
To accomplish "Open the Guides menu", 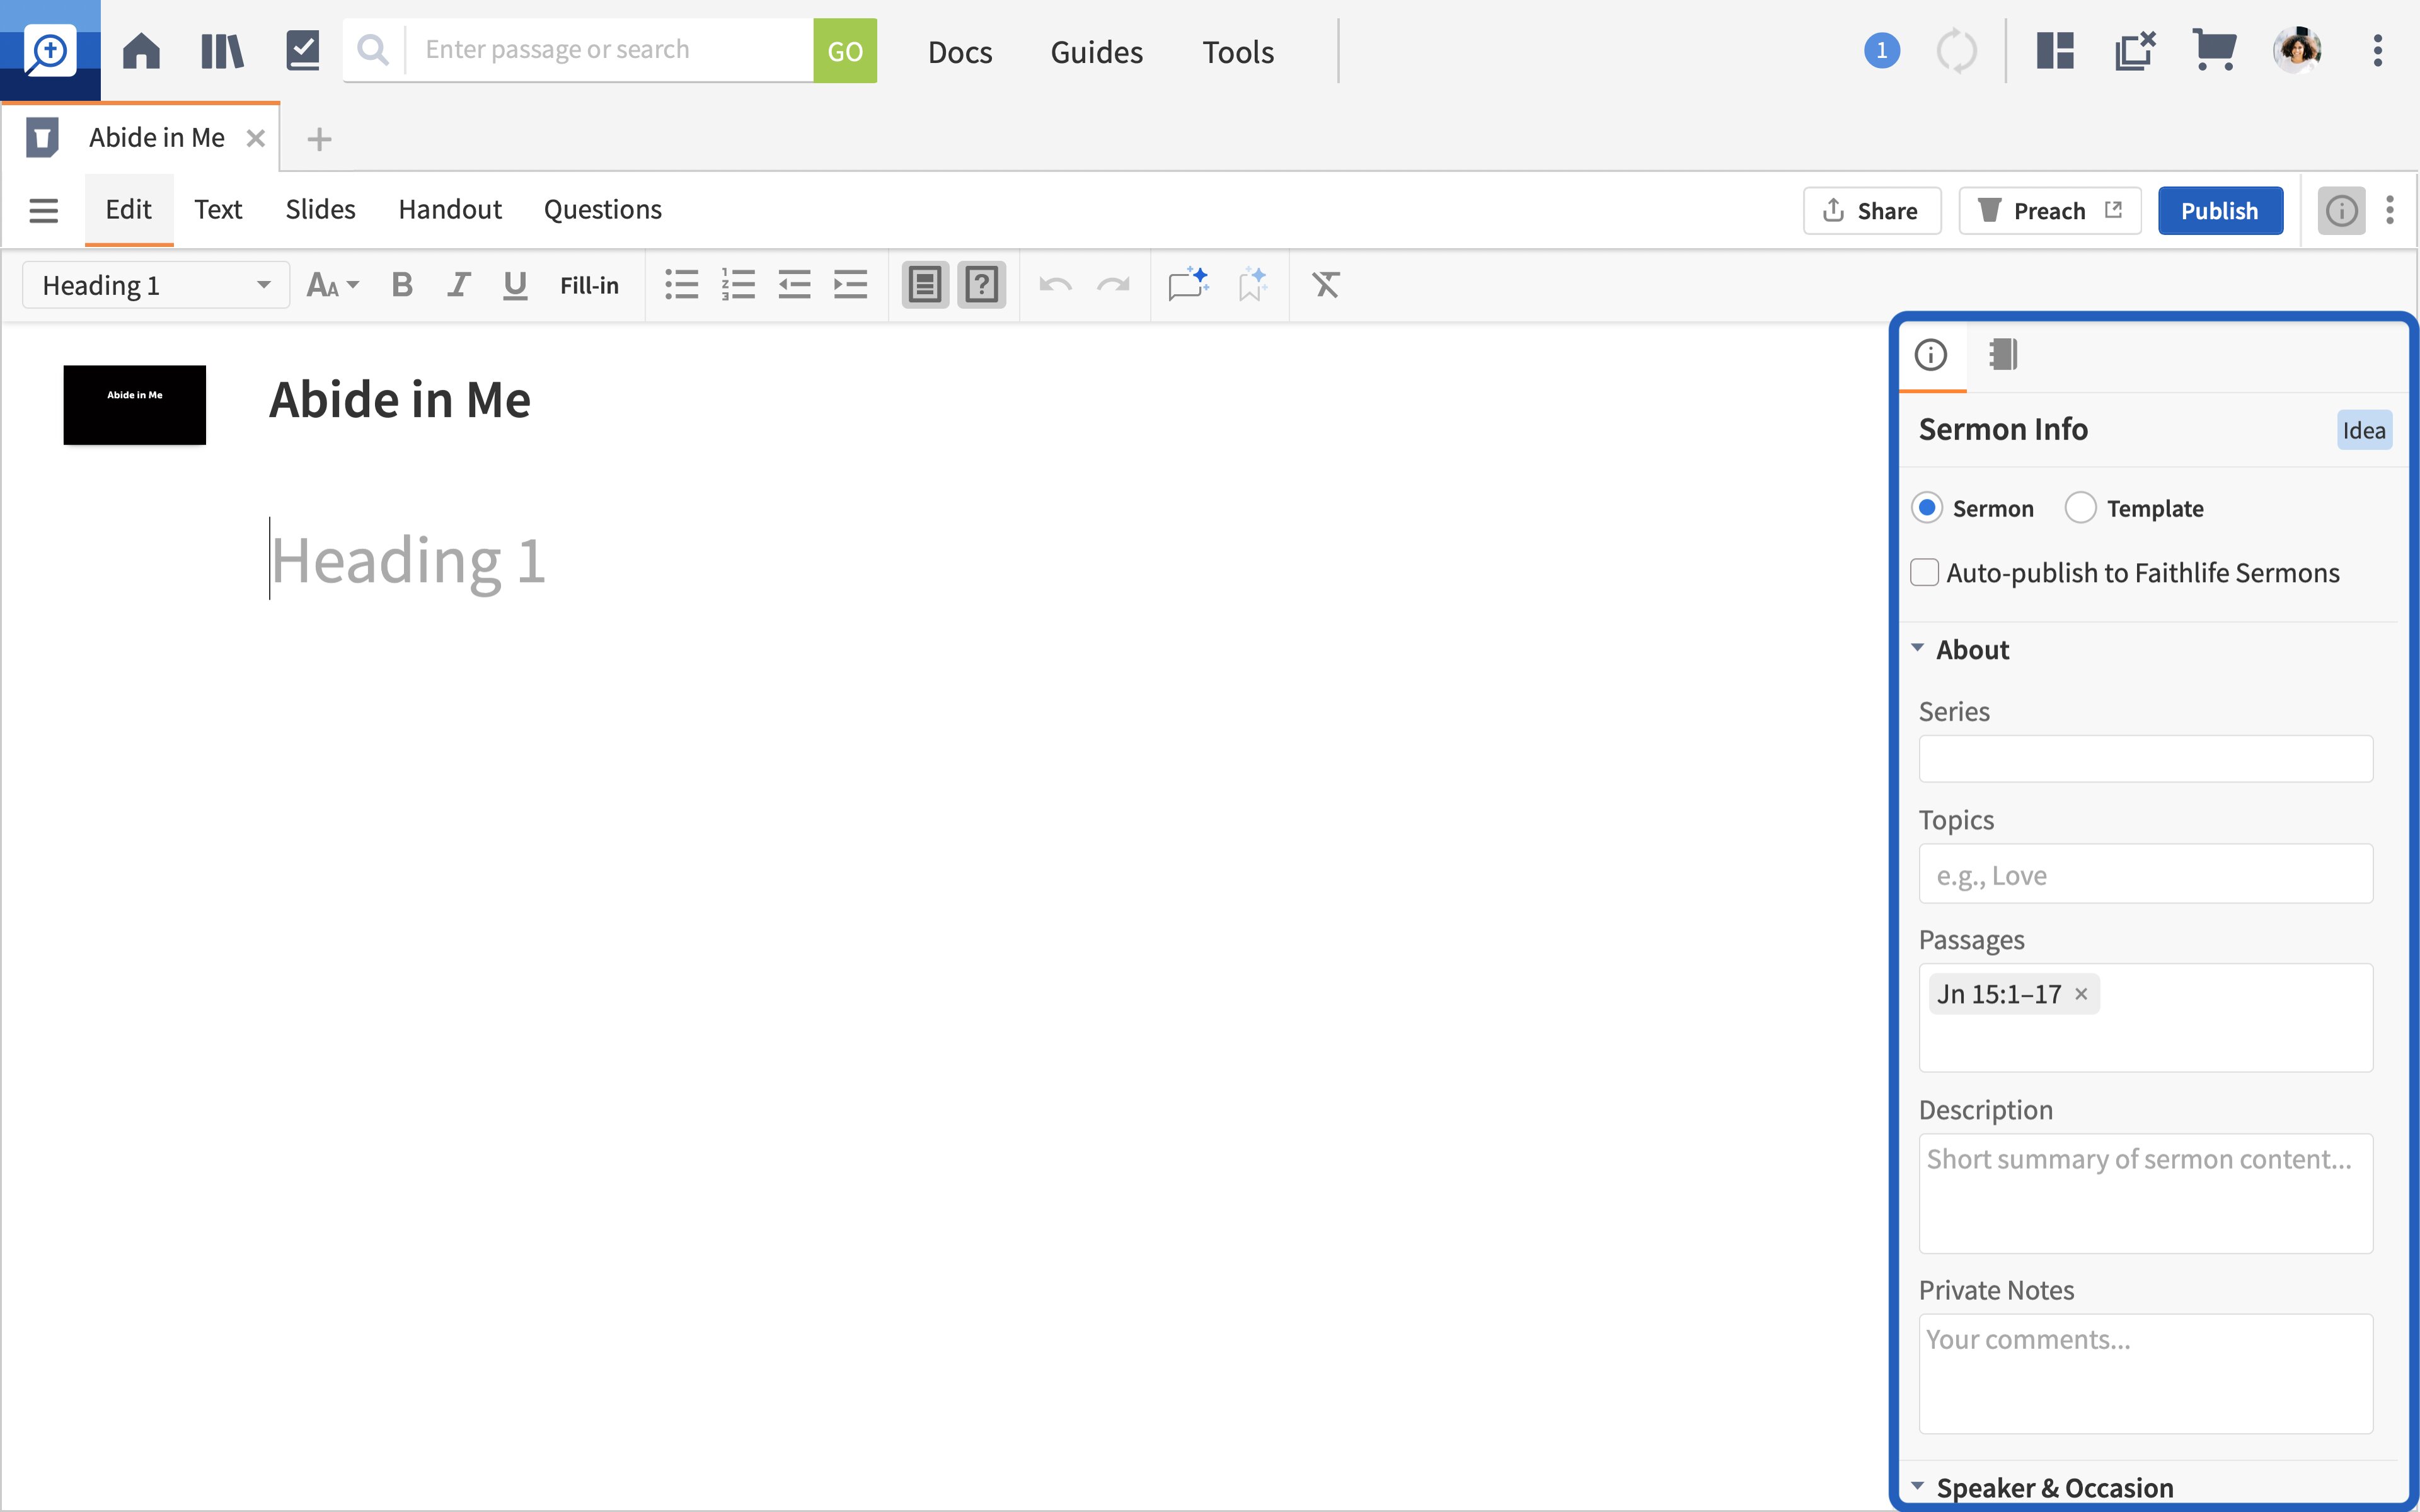I will [1096, 51].
